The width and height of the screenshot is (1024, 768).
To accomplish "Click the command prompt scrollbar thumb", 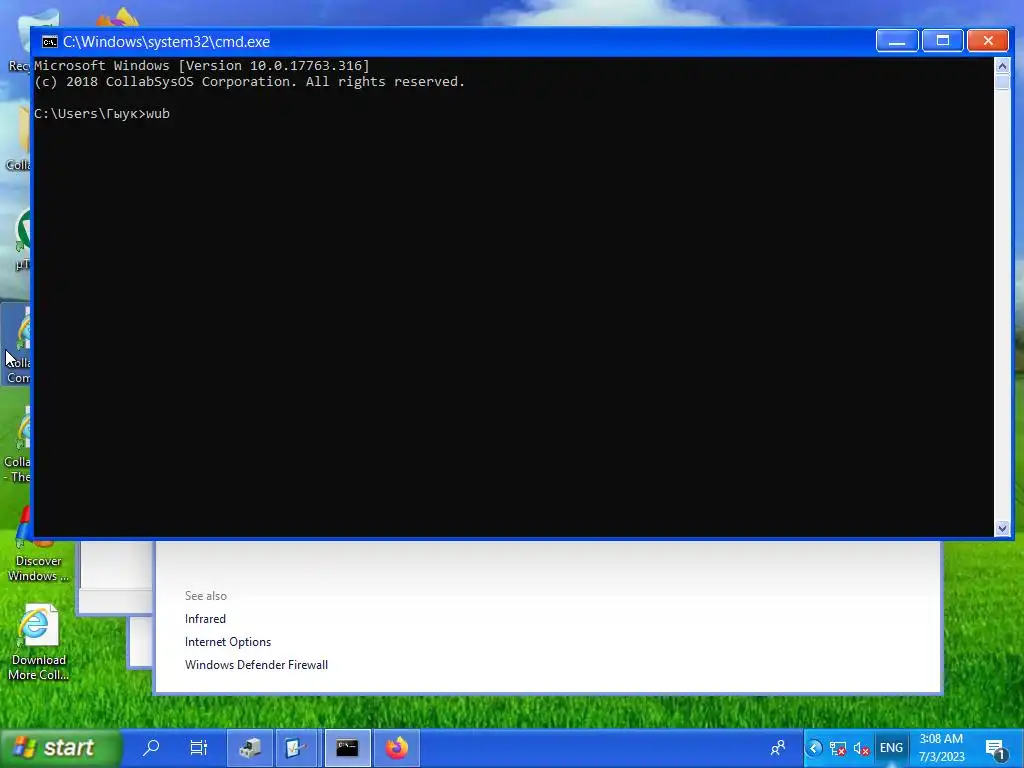I will 1002,82.
